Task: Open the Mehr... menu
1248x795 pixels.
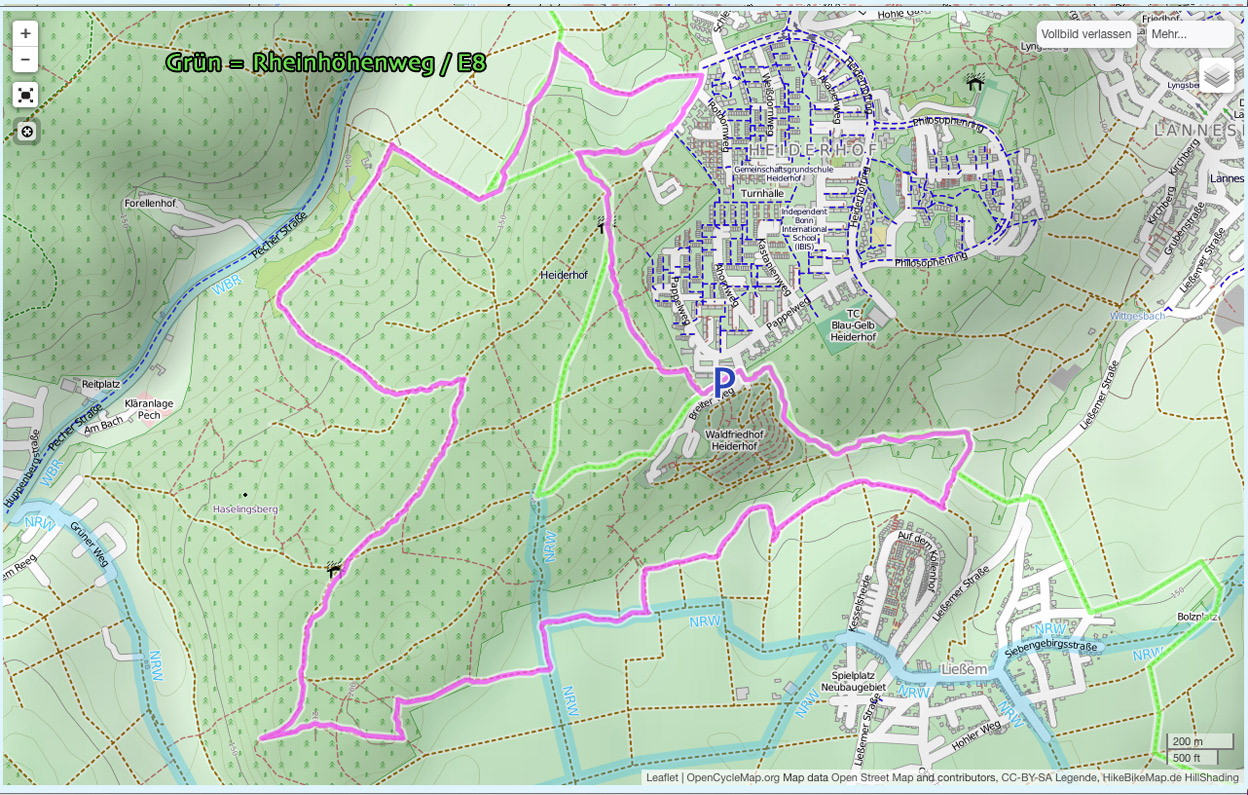Action: [1189, 34]
